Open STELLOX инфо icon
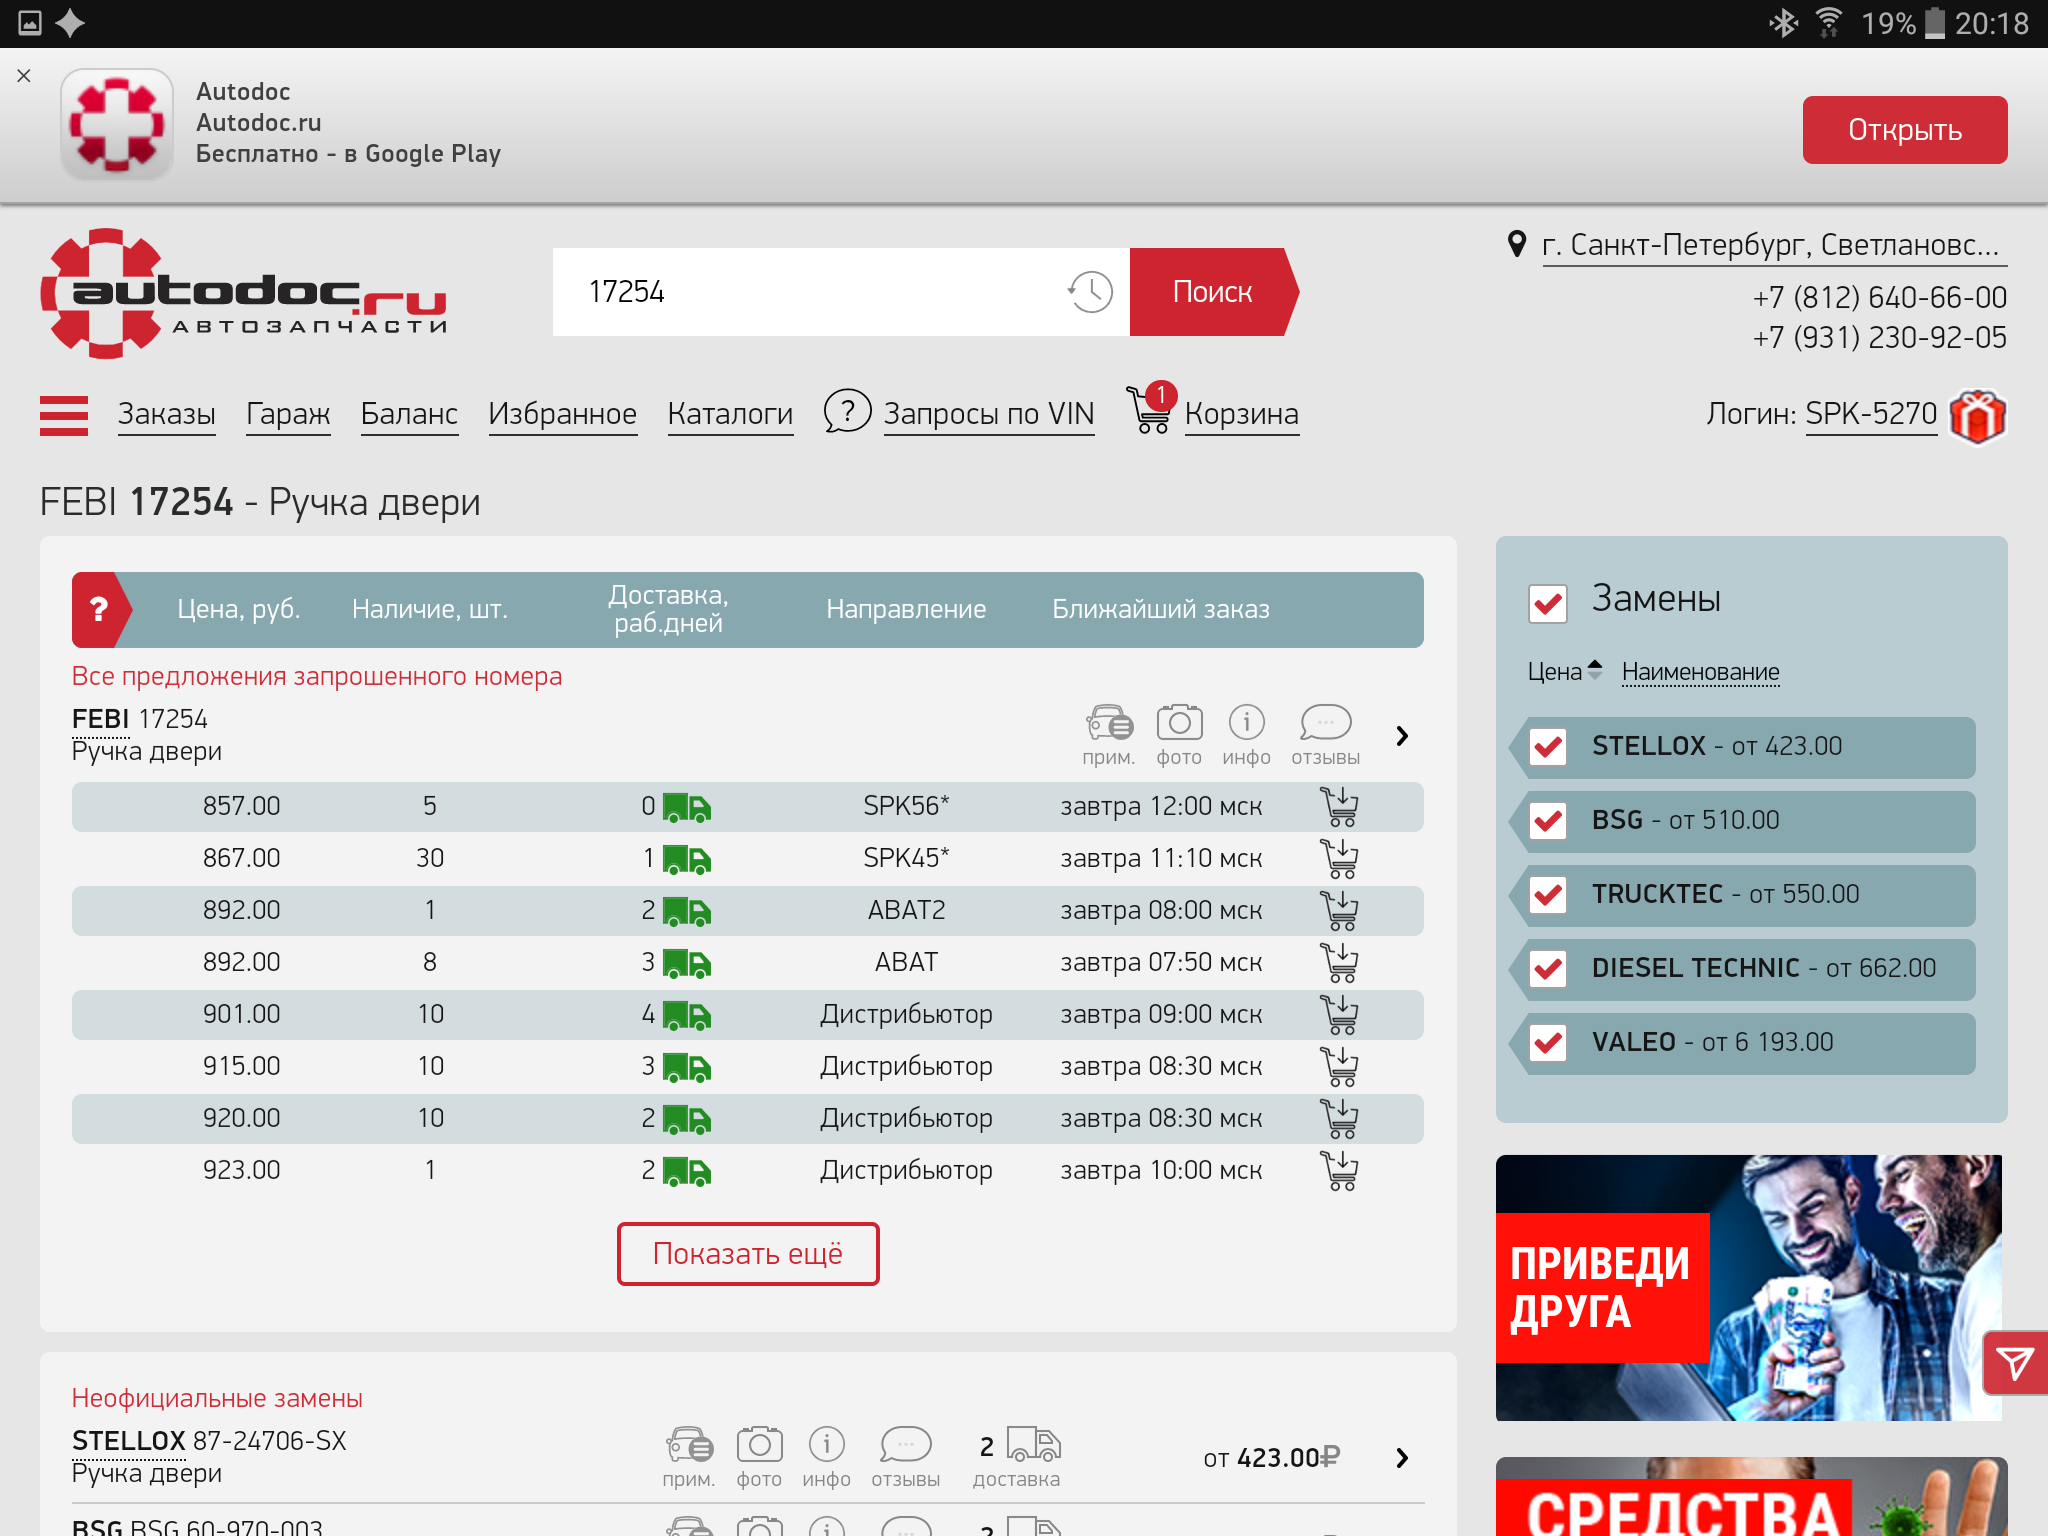The image size is (2048, 1536). (x=826, y=1457)
